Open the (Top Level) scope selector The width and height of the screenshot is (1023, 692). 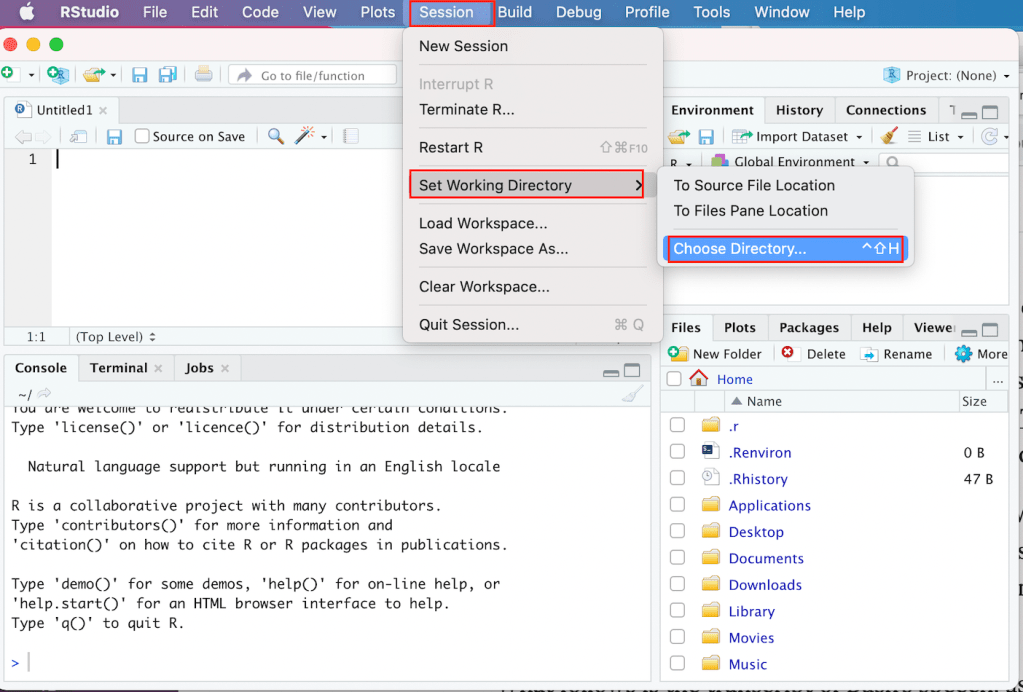[x=116, y=337]
